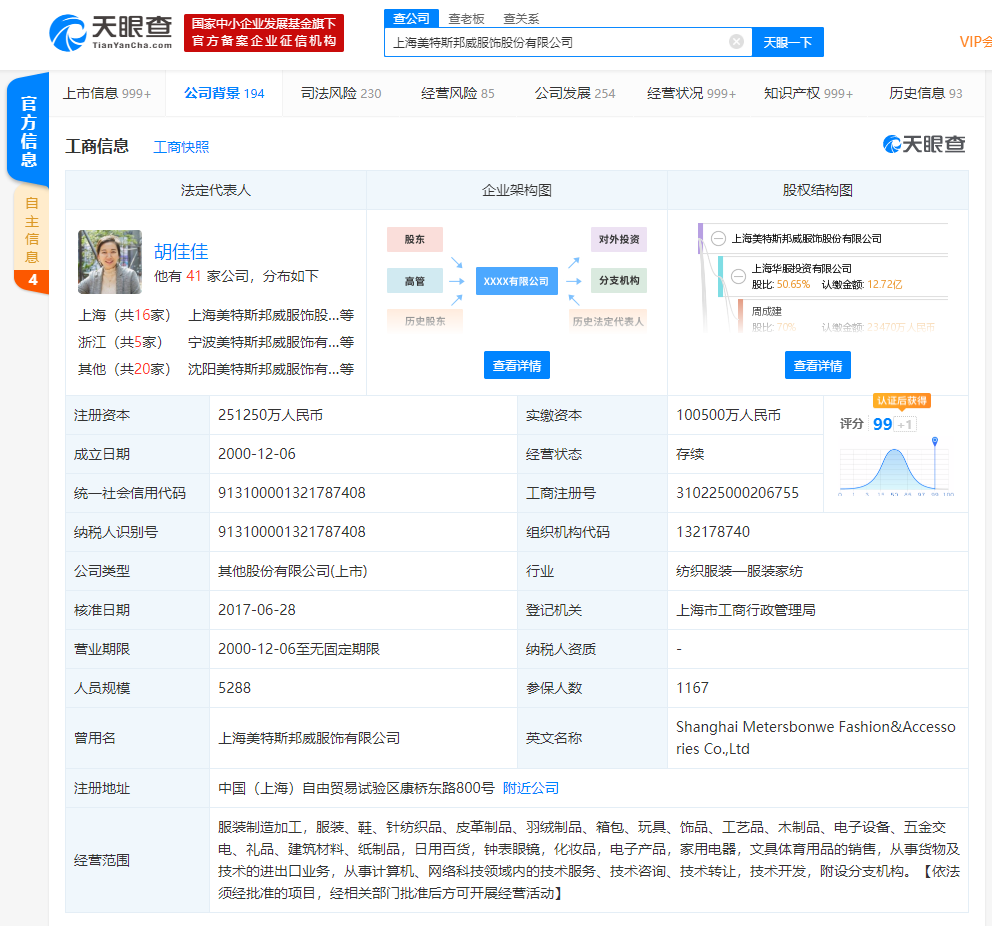Click the 股东 node in structure chart
The height and width of the screenshot is (926, 992).
[414, 240]
